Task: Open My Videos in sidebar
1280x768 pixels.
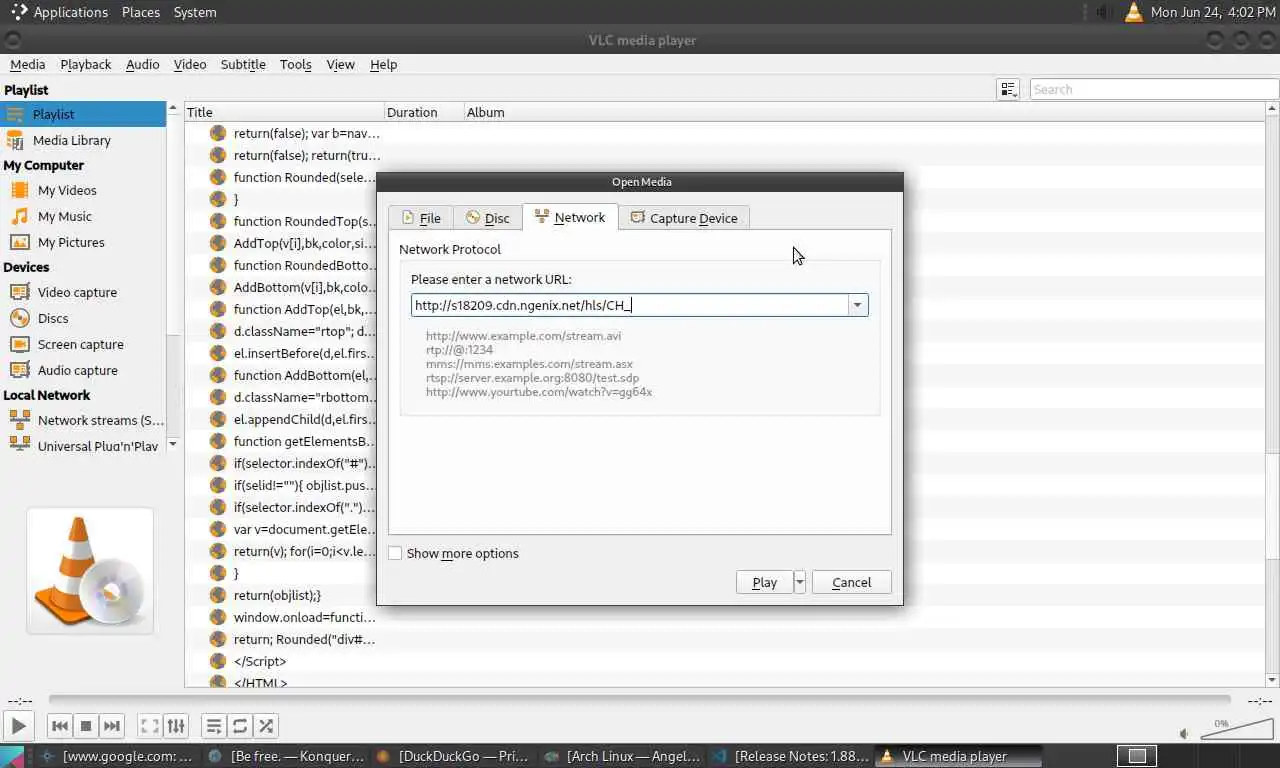Action: (83, 190)
